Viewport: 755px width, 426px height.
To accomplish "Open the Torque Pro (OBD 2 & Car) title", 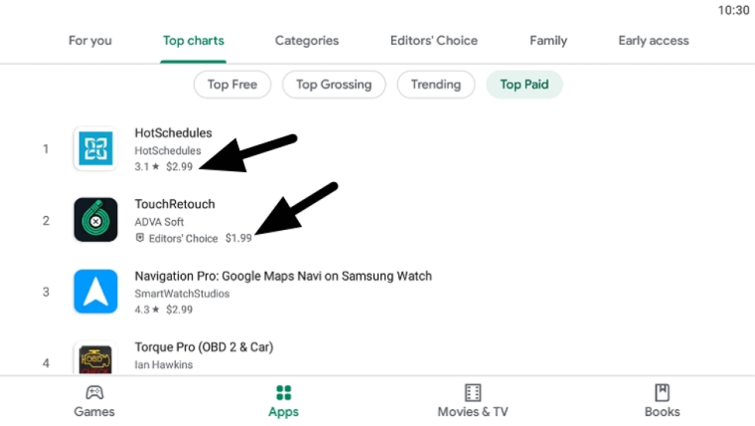I will pyautogui.click(x=204, y=347).
